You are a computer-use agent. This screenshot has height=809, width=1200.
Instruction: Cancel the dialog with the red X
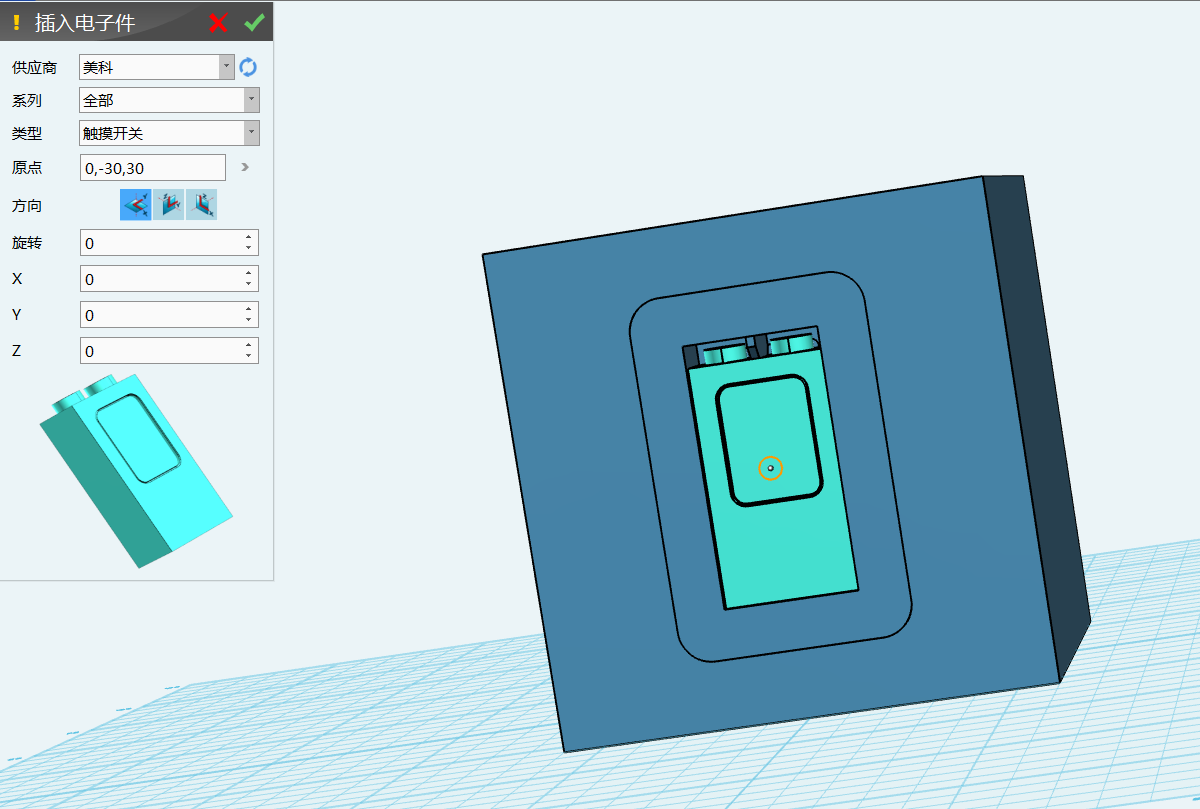(219, 22)
